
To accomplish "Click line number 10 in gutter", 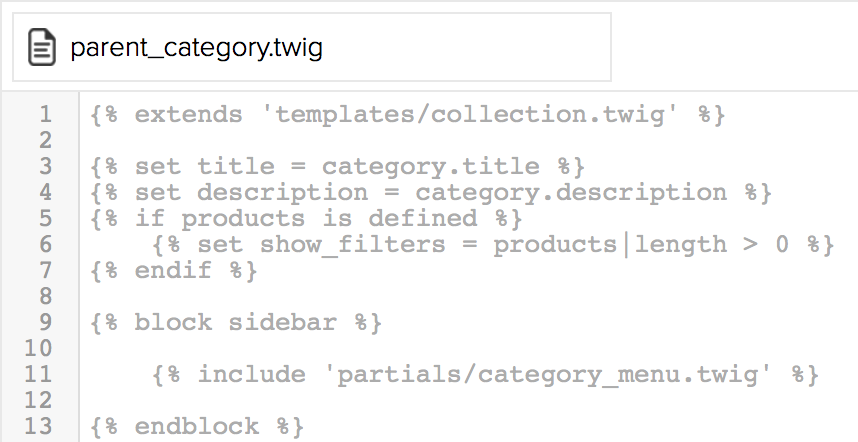I will (38, 348).
